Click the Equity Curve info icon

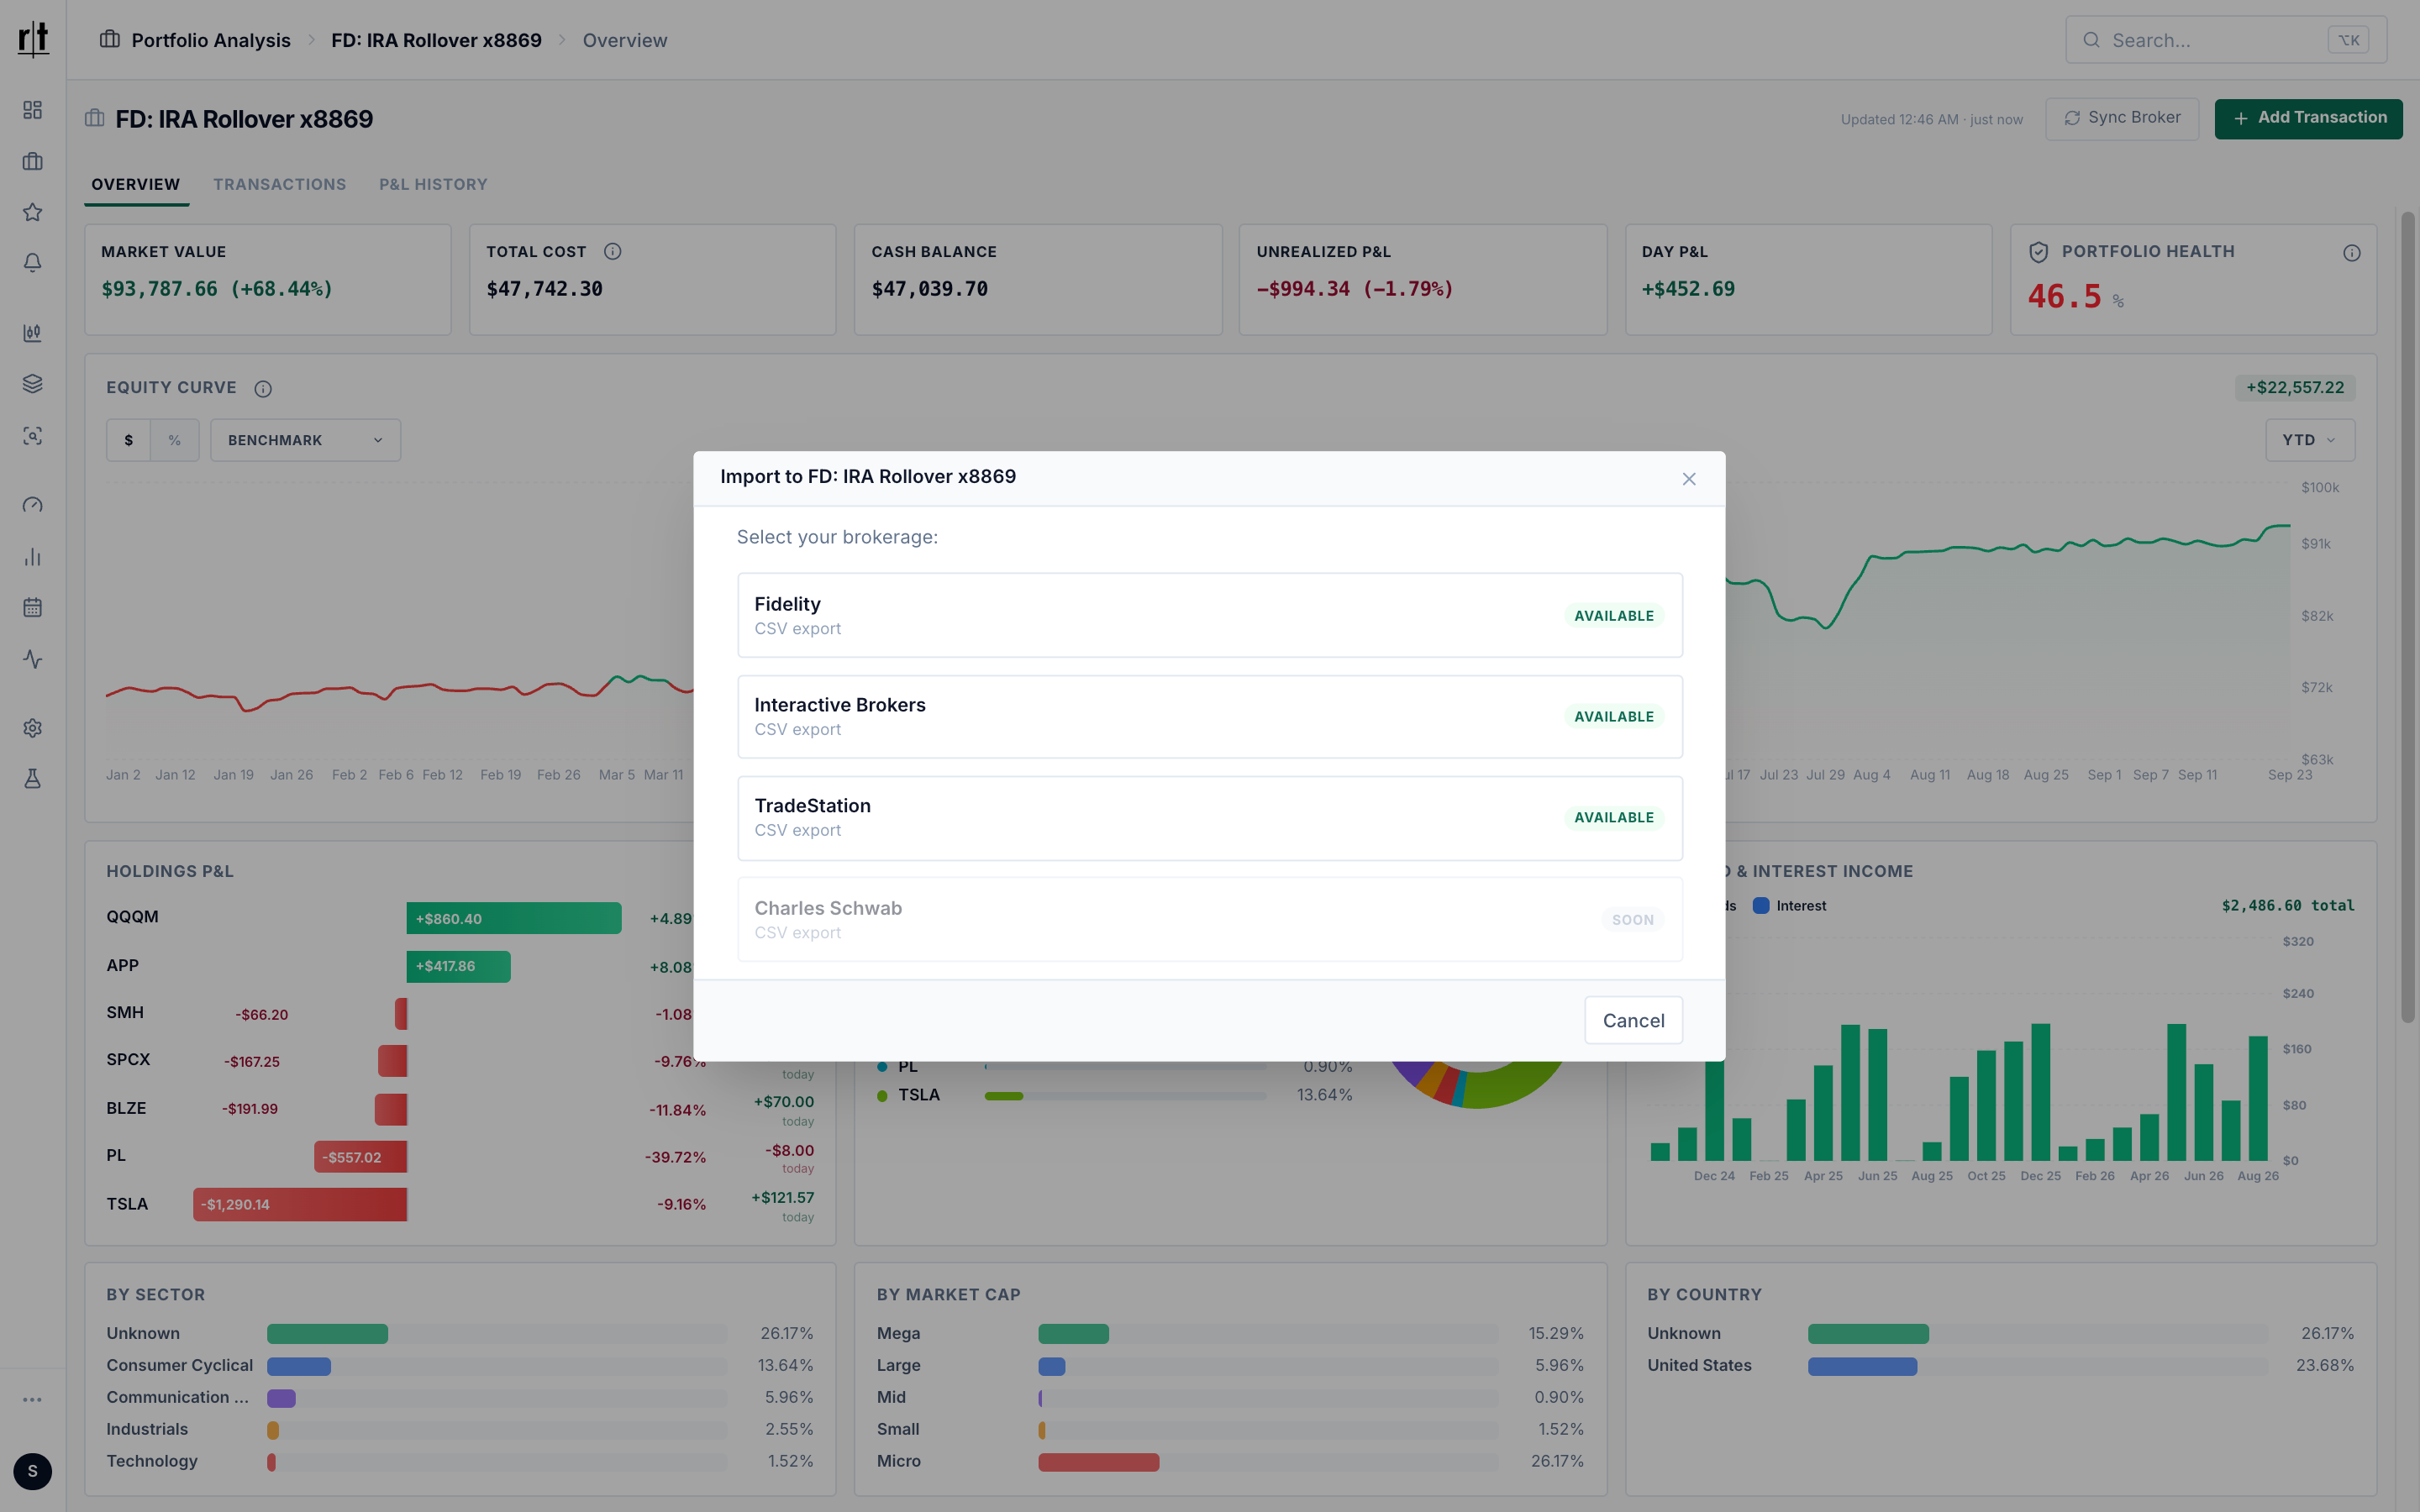click(x=263, y=389)
